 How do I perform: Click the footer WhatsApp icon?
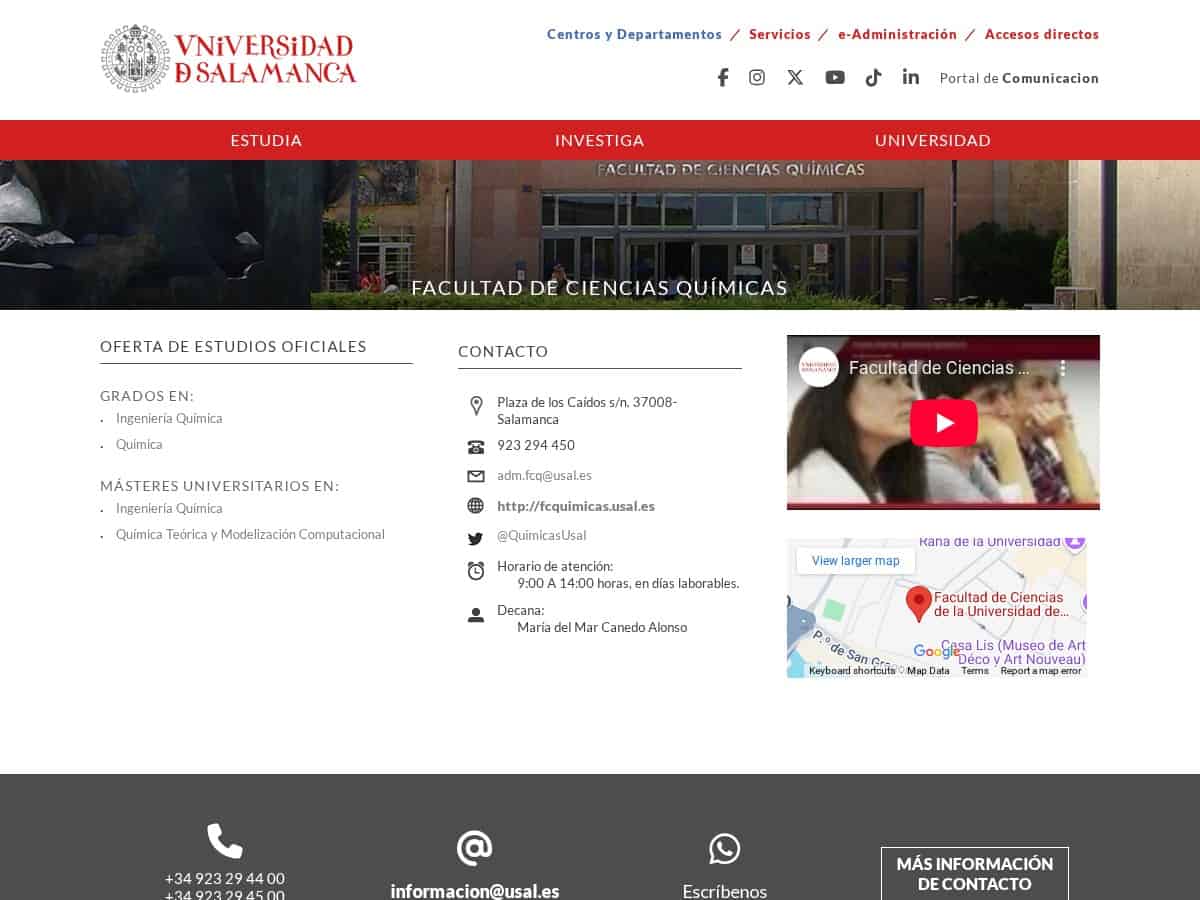(724, 849)
